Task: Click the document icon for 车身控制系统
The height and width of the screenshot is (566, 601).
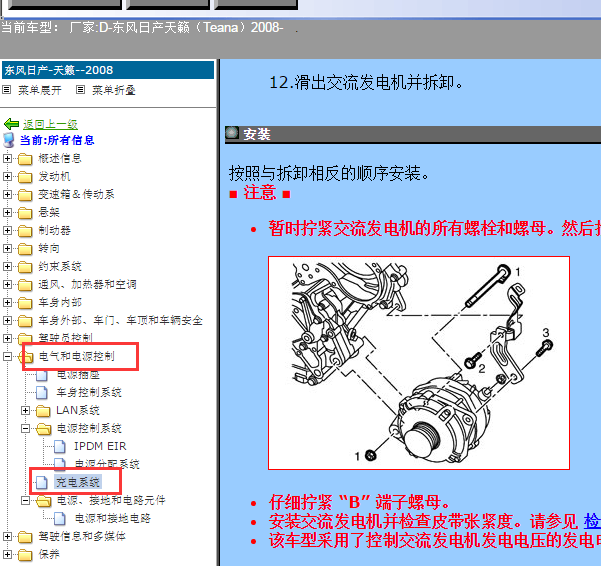Action: tap(42, 392)
